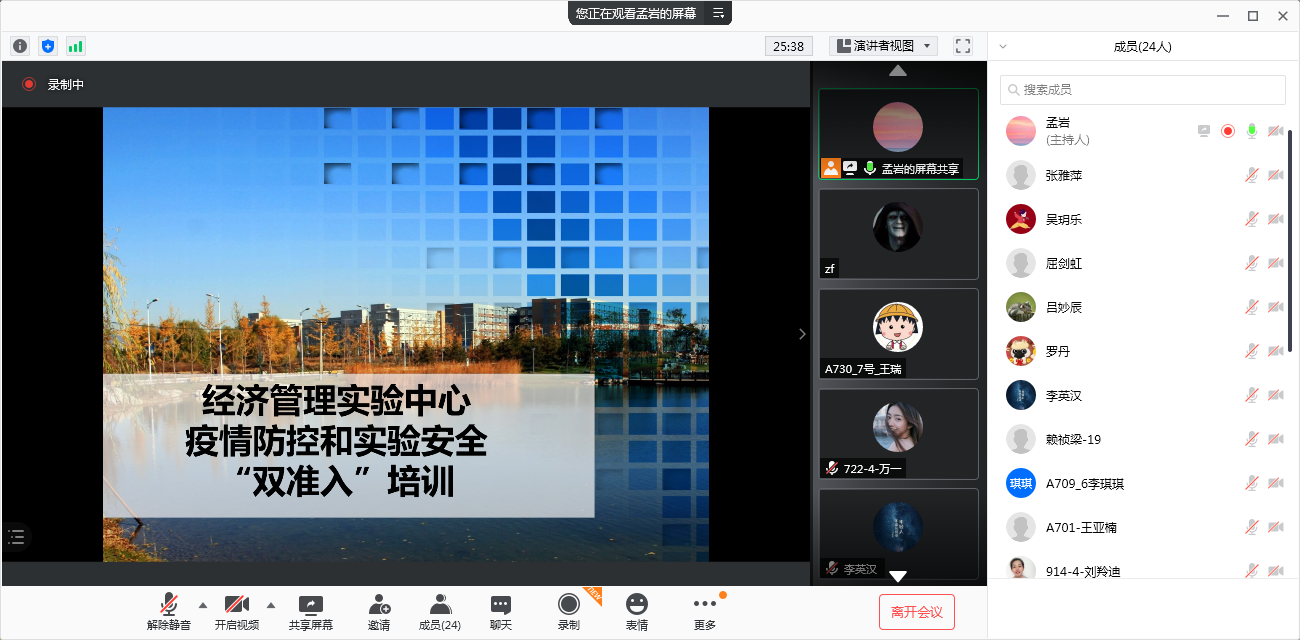Toggle the members list panel
The image size is (1300, 640).
point(439,611)
